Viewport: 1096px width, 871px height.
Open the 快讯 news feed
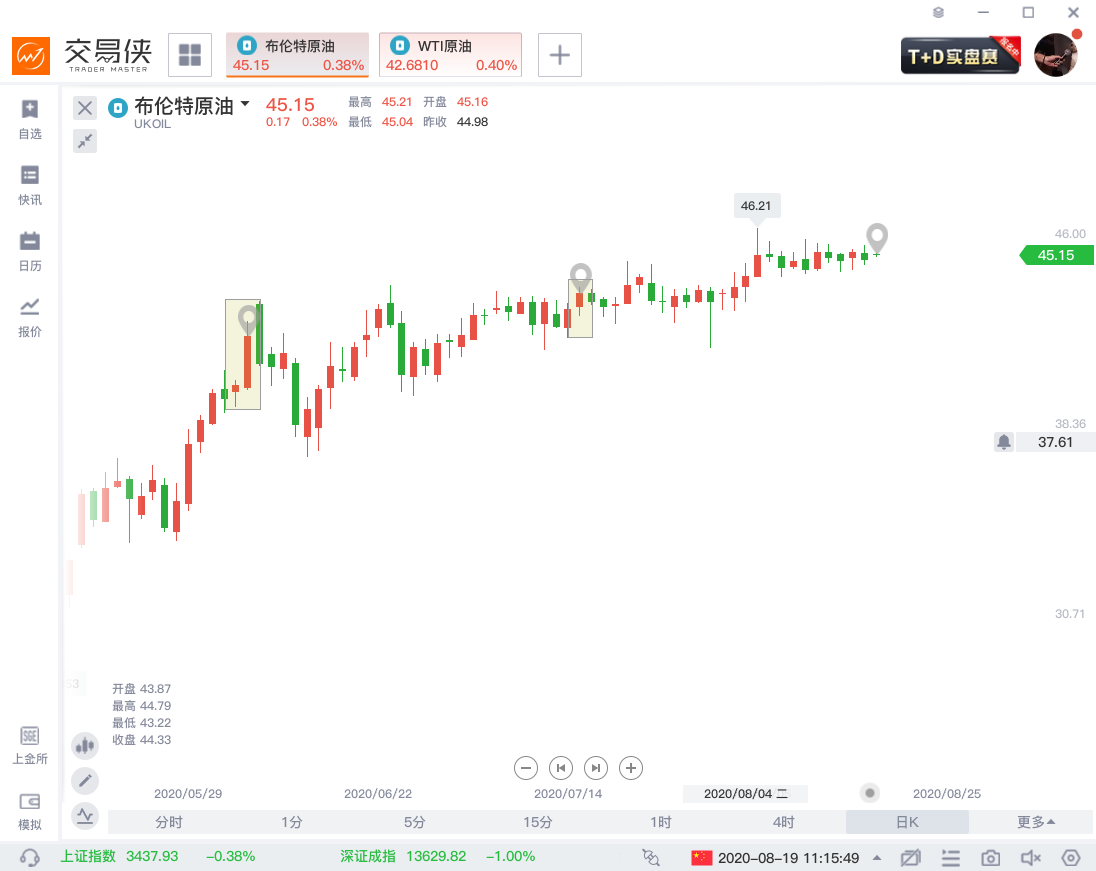(x=30, y=184)
